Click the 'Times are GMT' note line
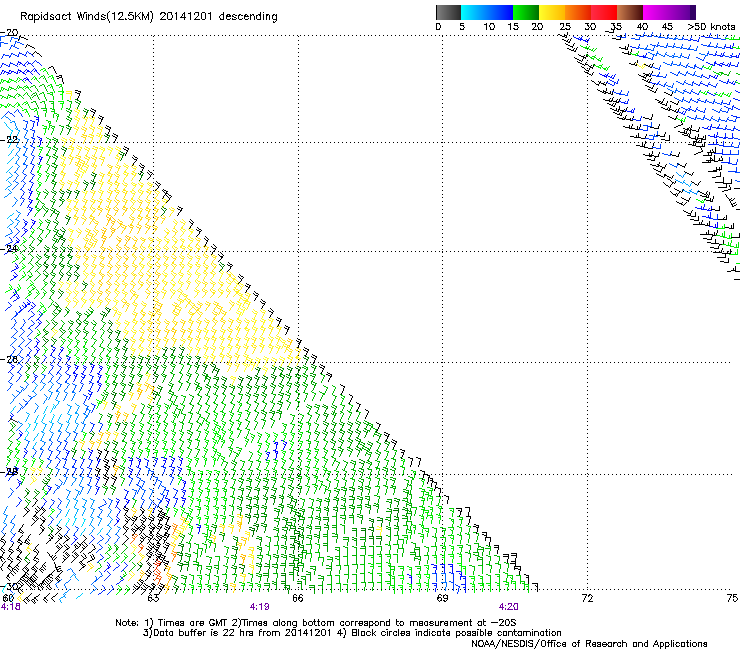This screenshot has height=650, width=740. click(316, 623)
